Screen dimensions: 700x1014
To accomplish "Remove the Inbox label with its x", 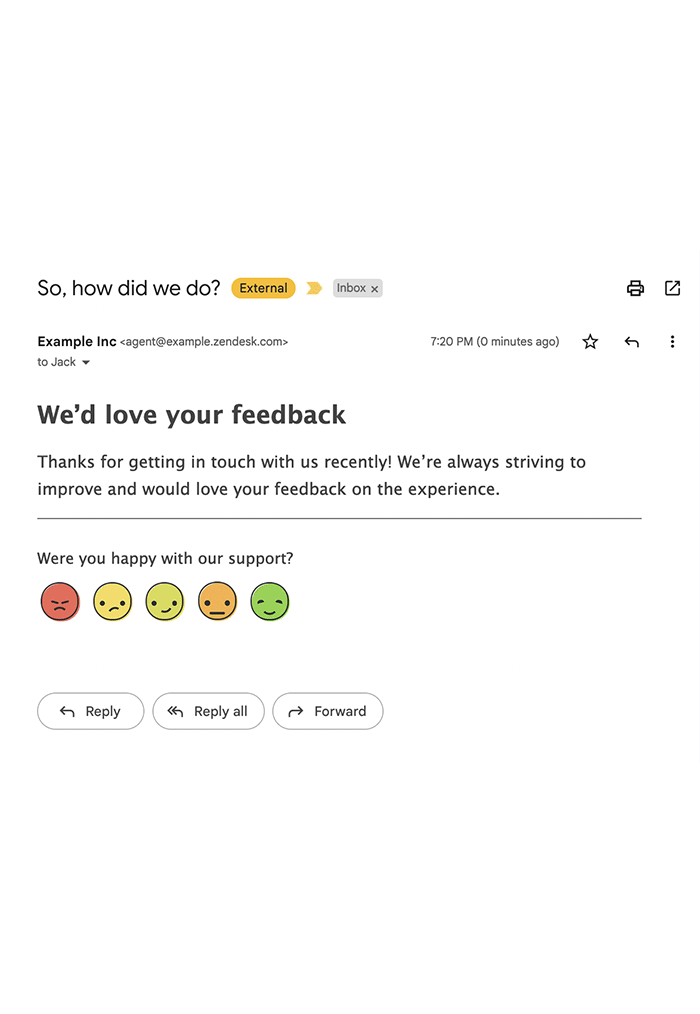I will [x=375, y=289].
